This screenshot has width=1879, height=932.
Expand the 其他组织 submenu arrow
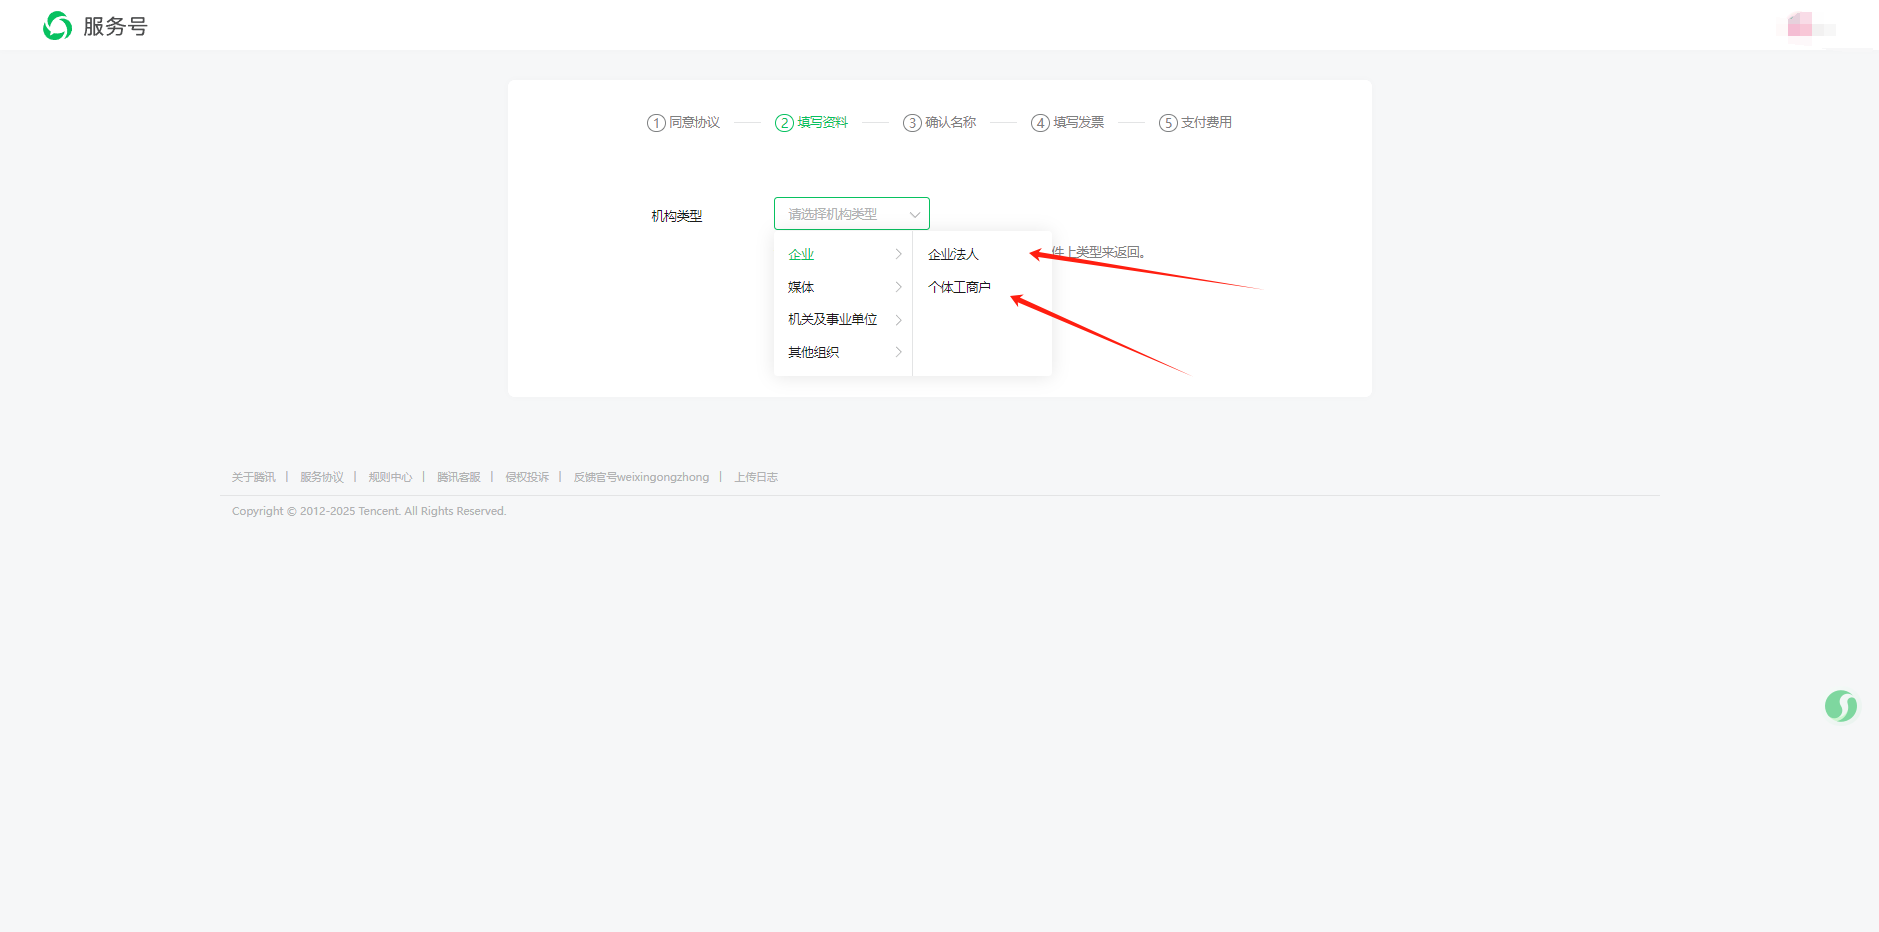pos(898,352)
